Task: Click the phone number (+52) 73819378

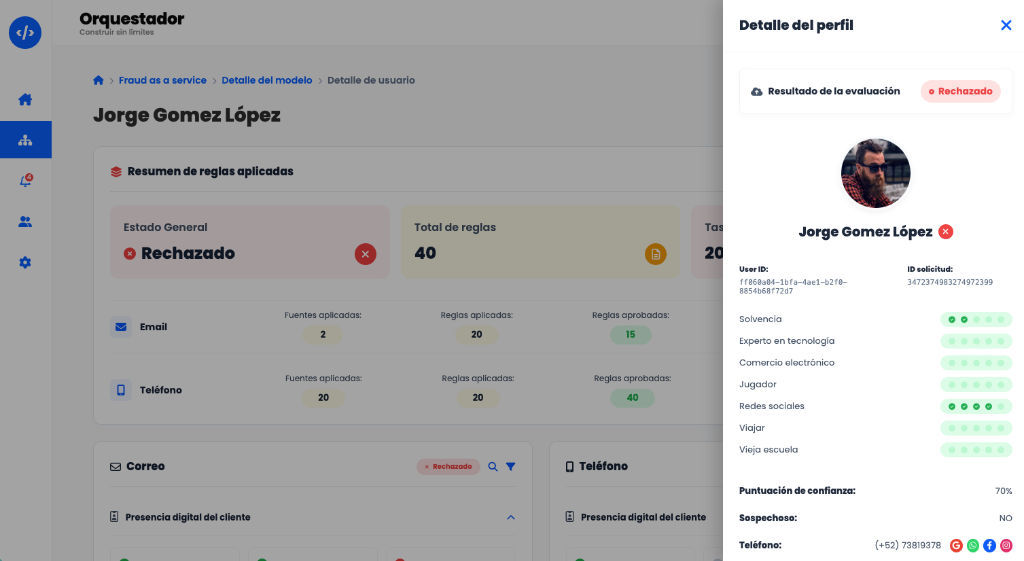Action: click(x=908, y=545)
